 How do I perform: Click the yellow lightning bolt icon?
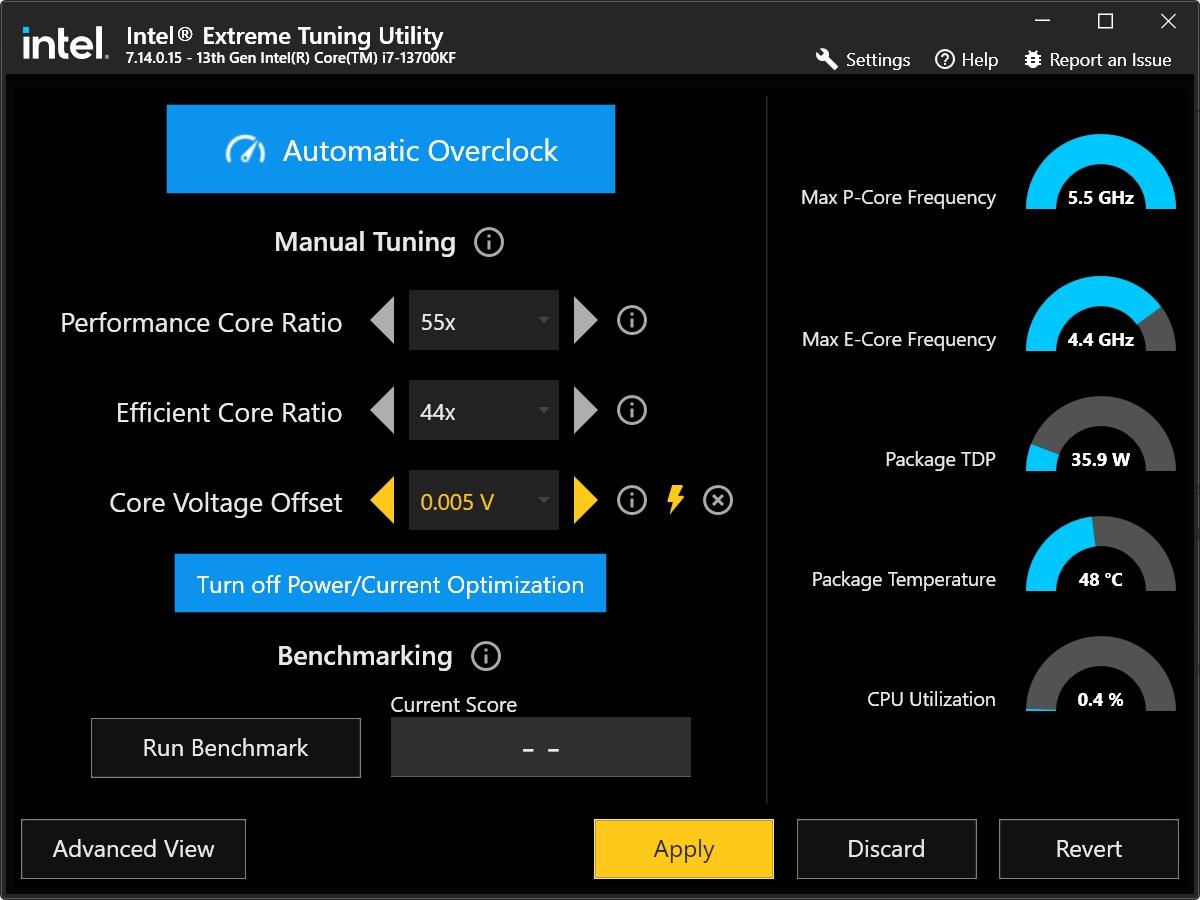click(x=675, y=500)
